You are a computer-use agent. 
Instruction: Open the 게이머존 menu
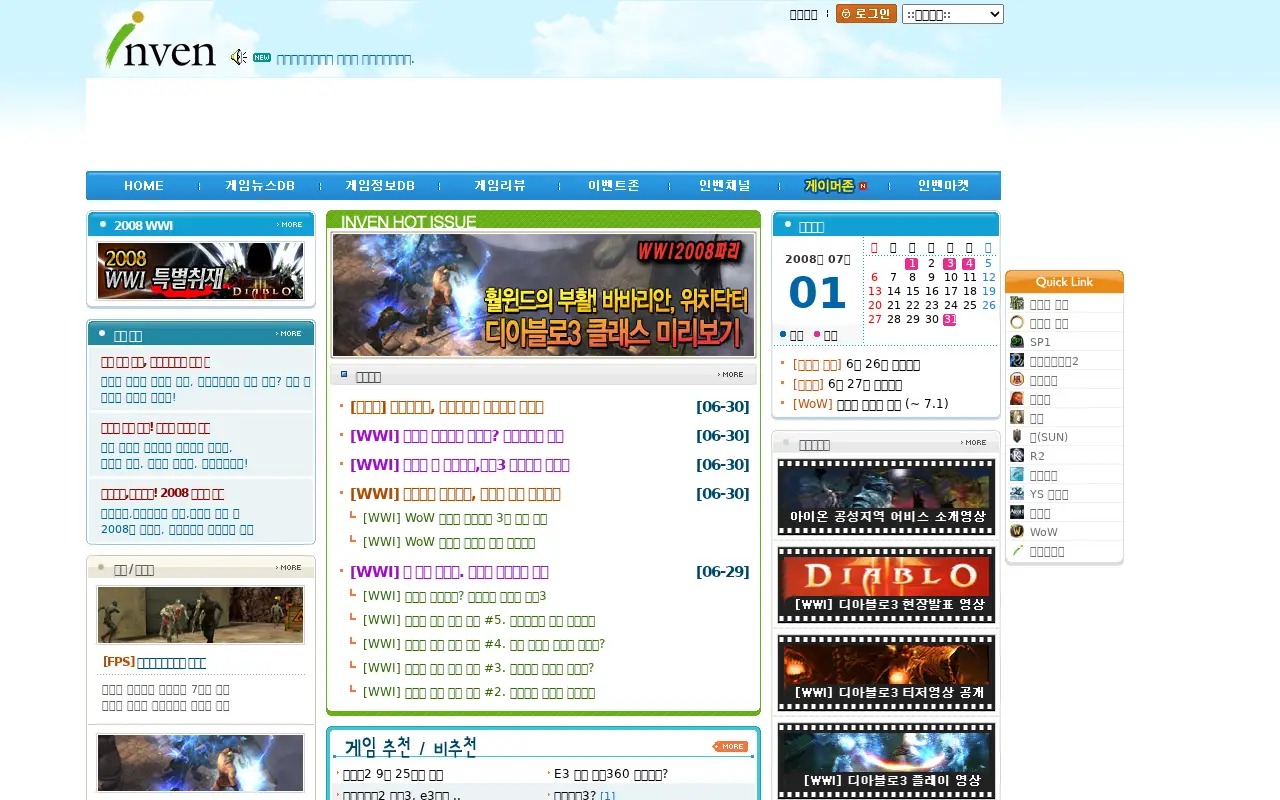[x=835, y=186]
